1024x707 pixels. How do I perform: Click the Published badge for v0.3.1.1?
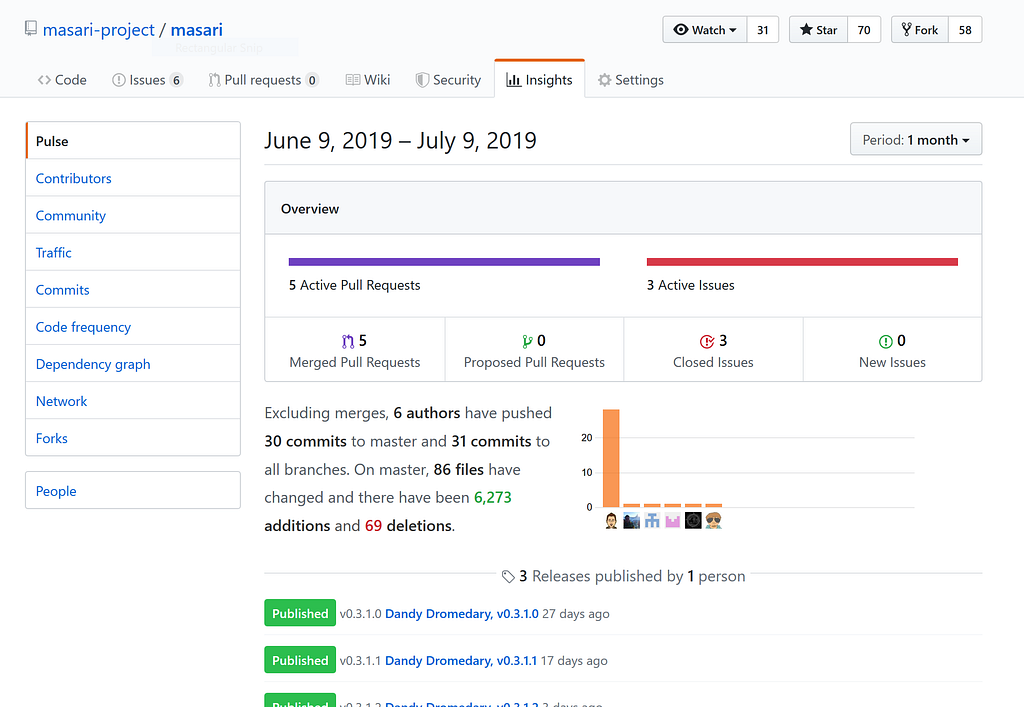coord(300,660)
